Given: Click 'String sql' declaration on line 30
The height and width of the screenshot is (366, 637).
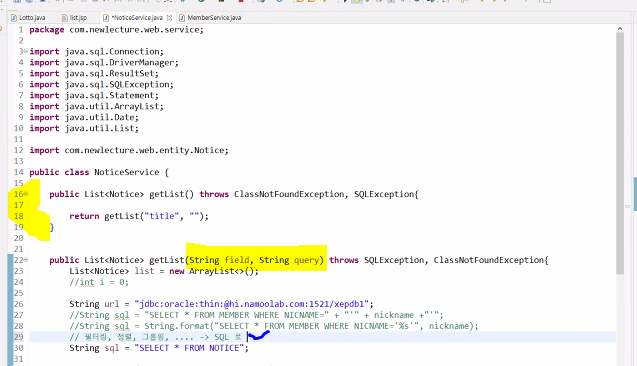Looking at the screenshot, I should [94, 348].
